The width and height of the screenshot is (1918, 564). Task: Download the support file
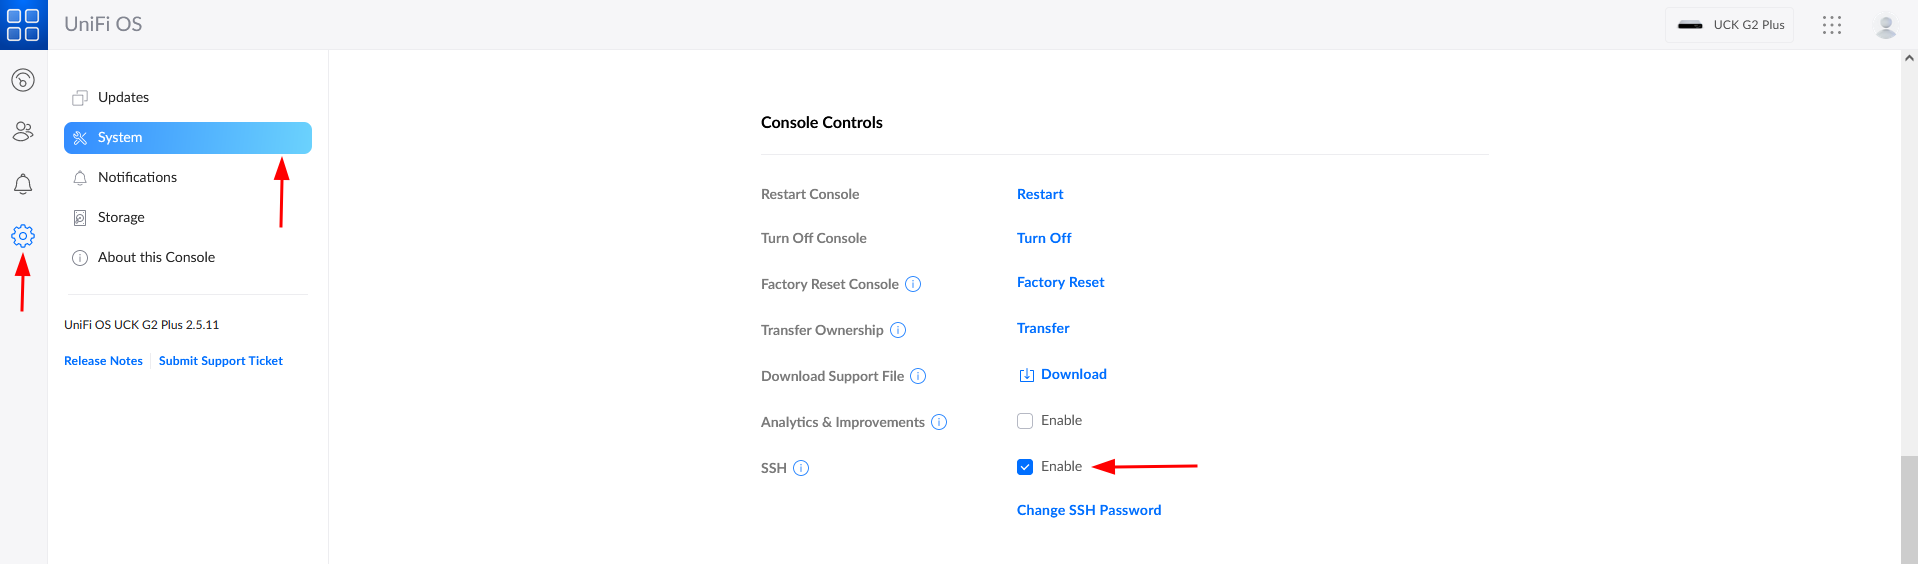1073,374
